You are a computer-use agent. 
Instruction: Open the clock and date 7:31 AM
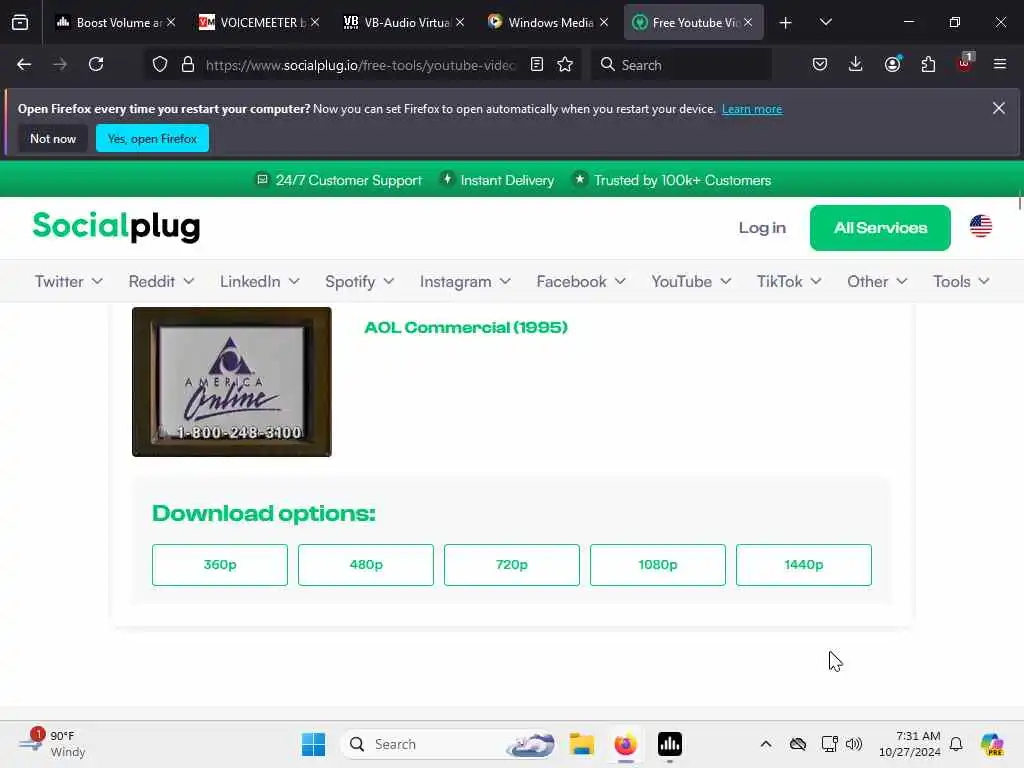coord(910,744)
